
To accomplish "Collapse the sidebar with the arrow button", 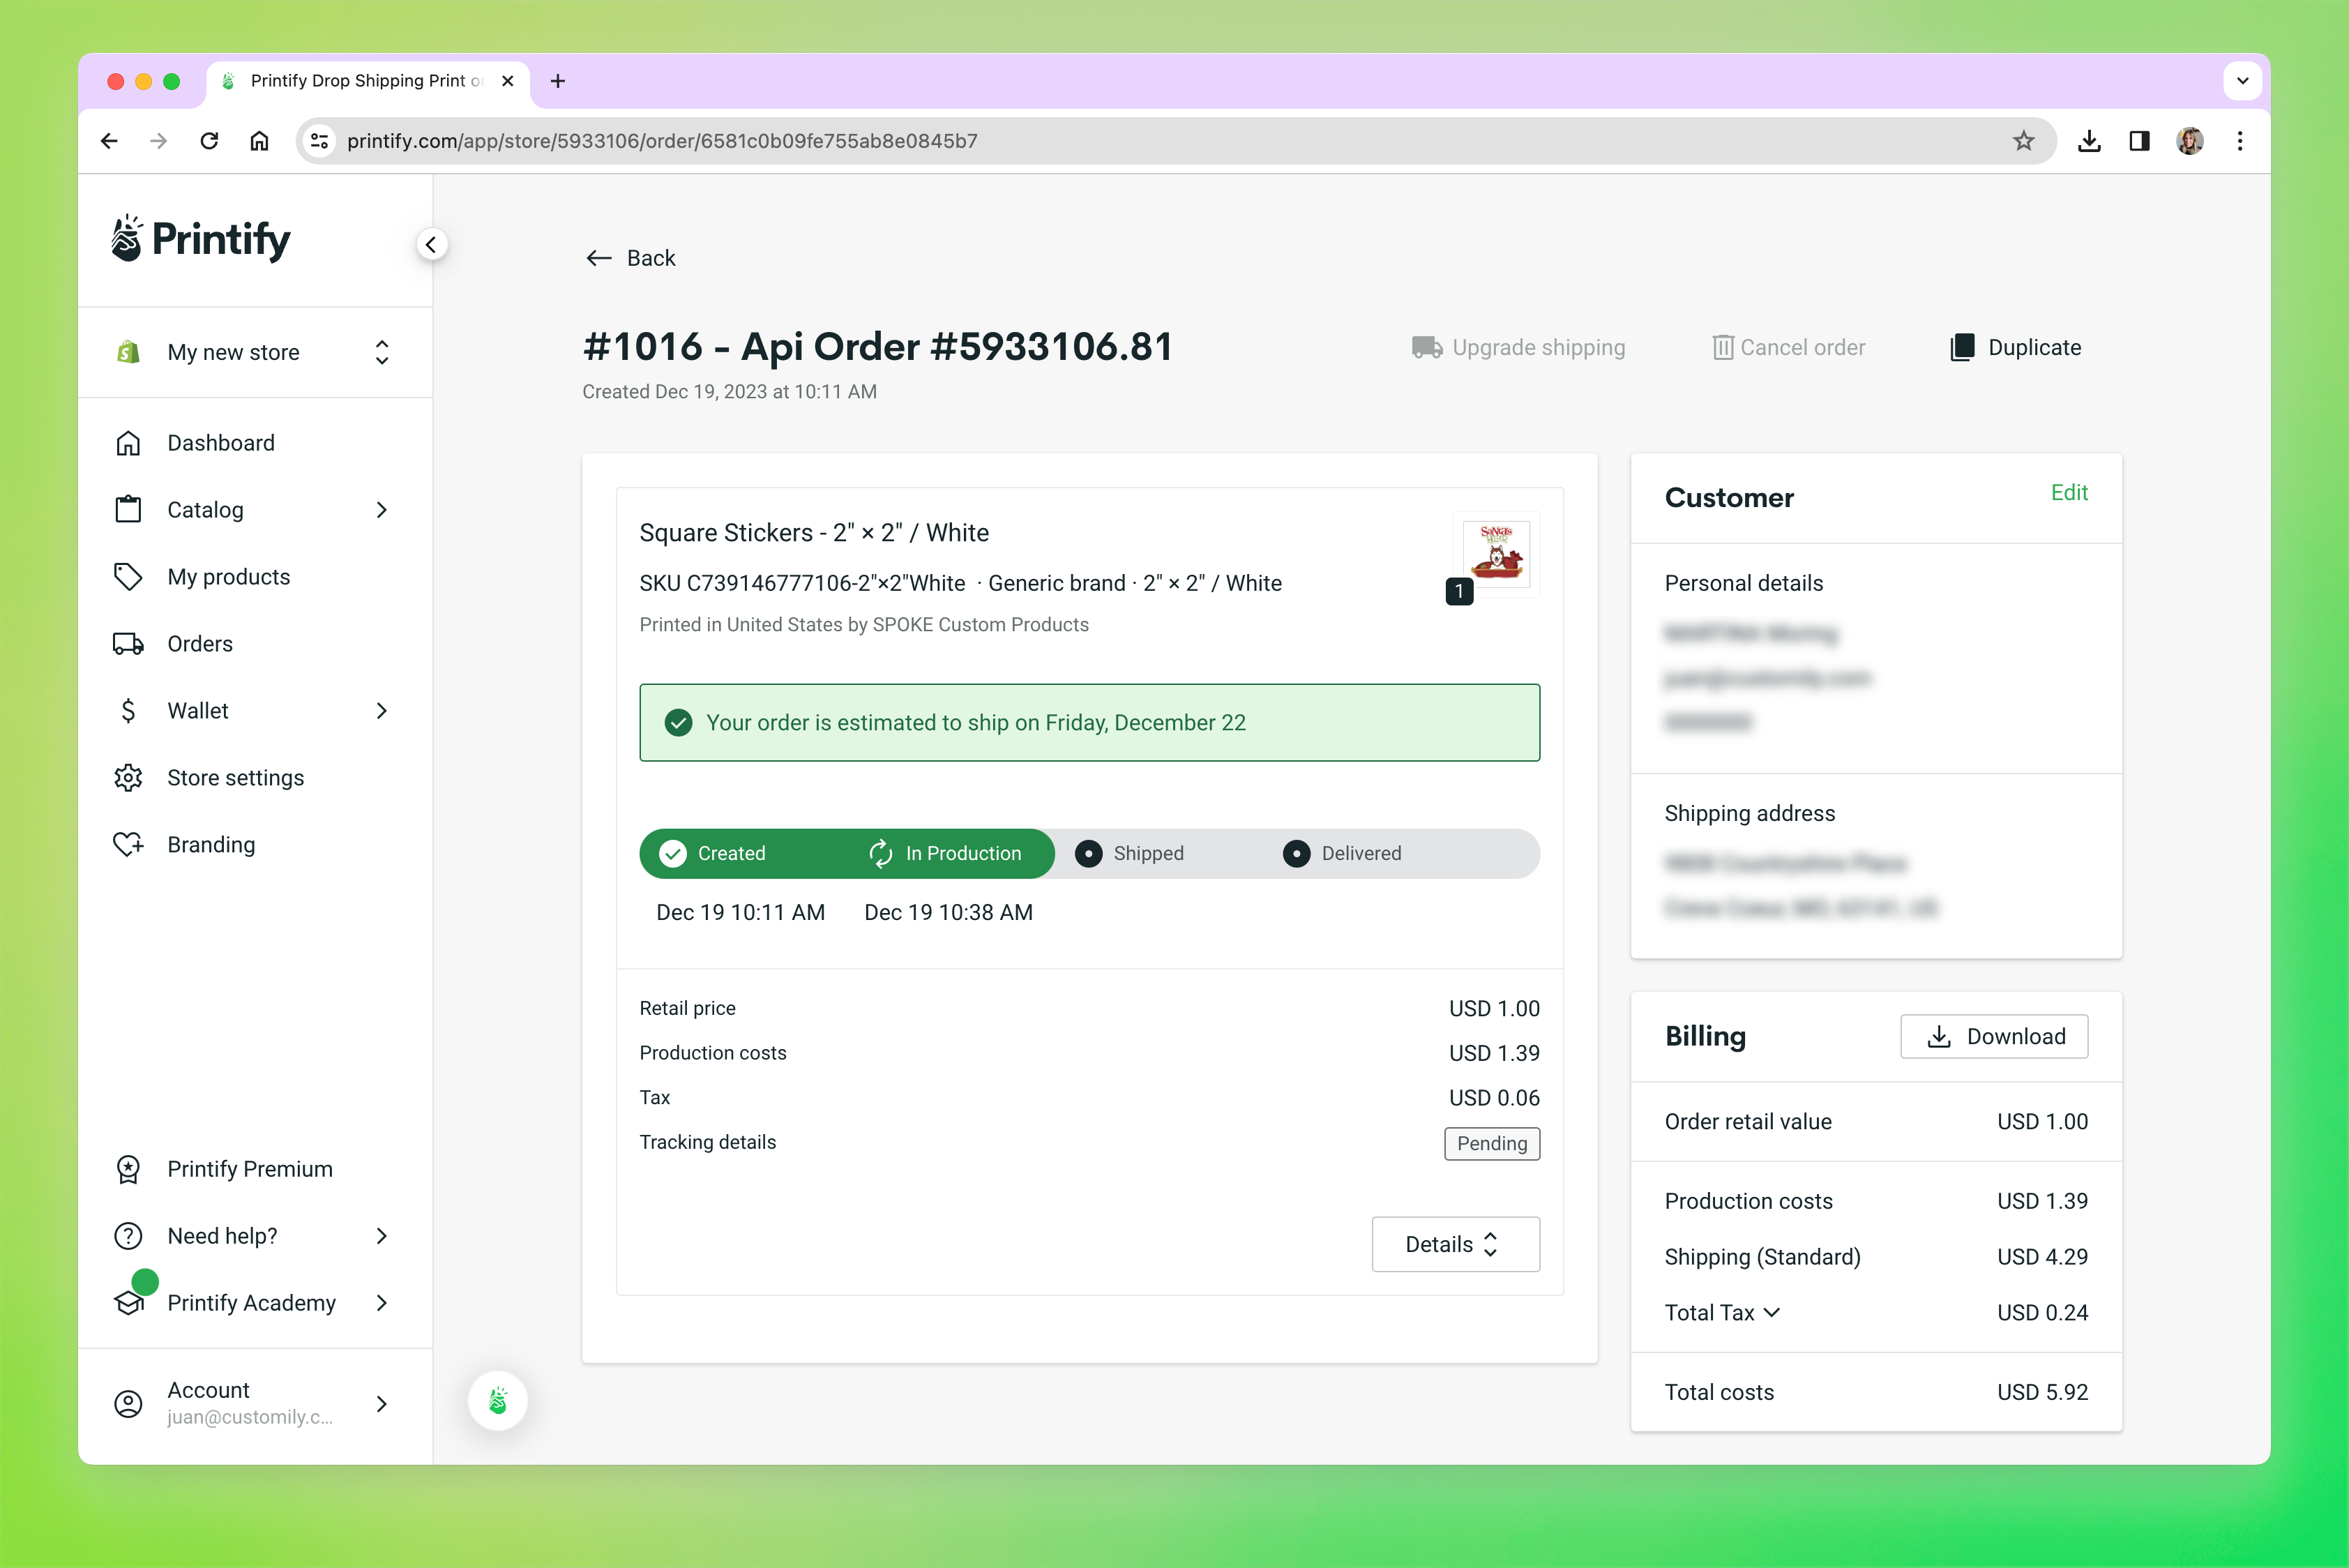I will point(431,245).
